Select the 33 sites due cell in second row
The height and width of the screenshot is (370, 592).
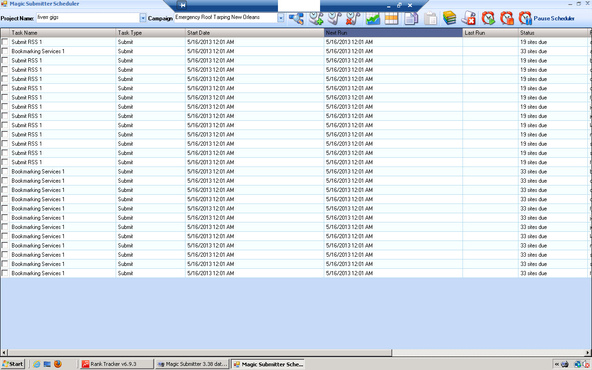coord(553,51)
